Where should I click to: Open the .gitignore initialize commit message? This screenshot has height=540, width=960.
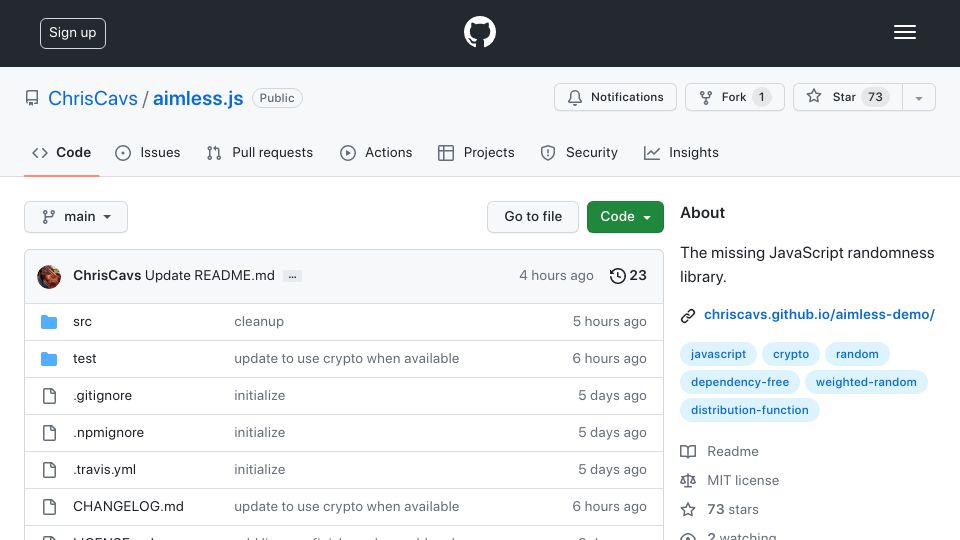tap(260, 396)
